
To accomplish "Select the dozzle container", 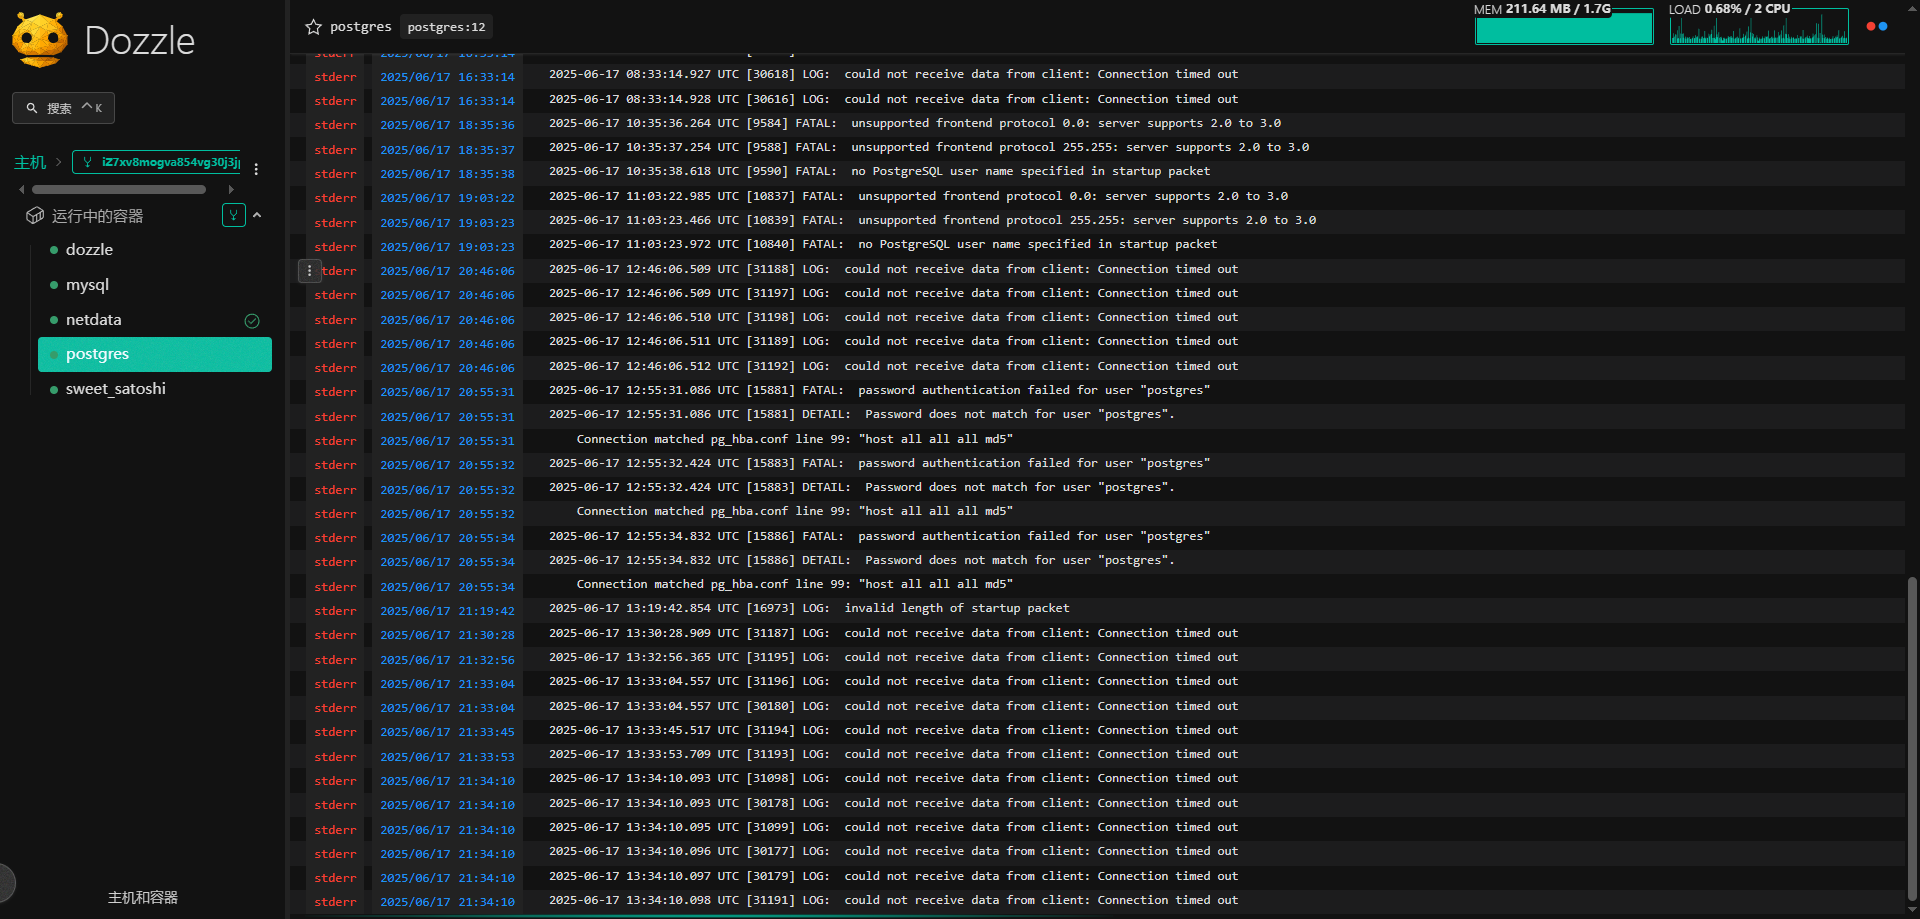I will (x=89, y=250).
